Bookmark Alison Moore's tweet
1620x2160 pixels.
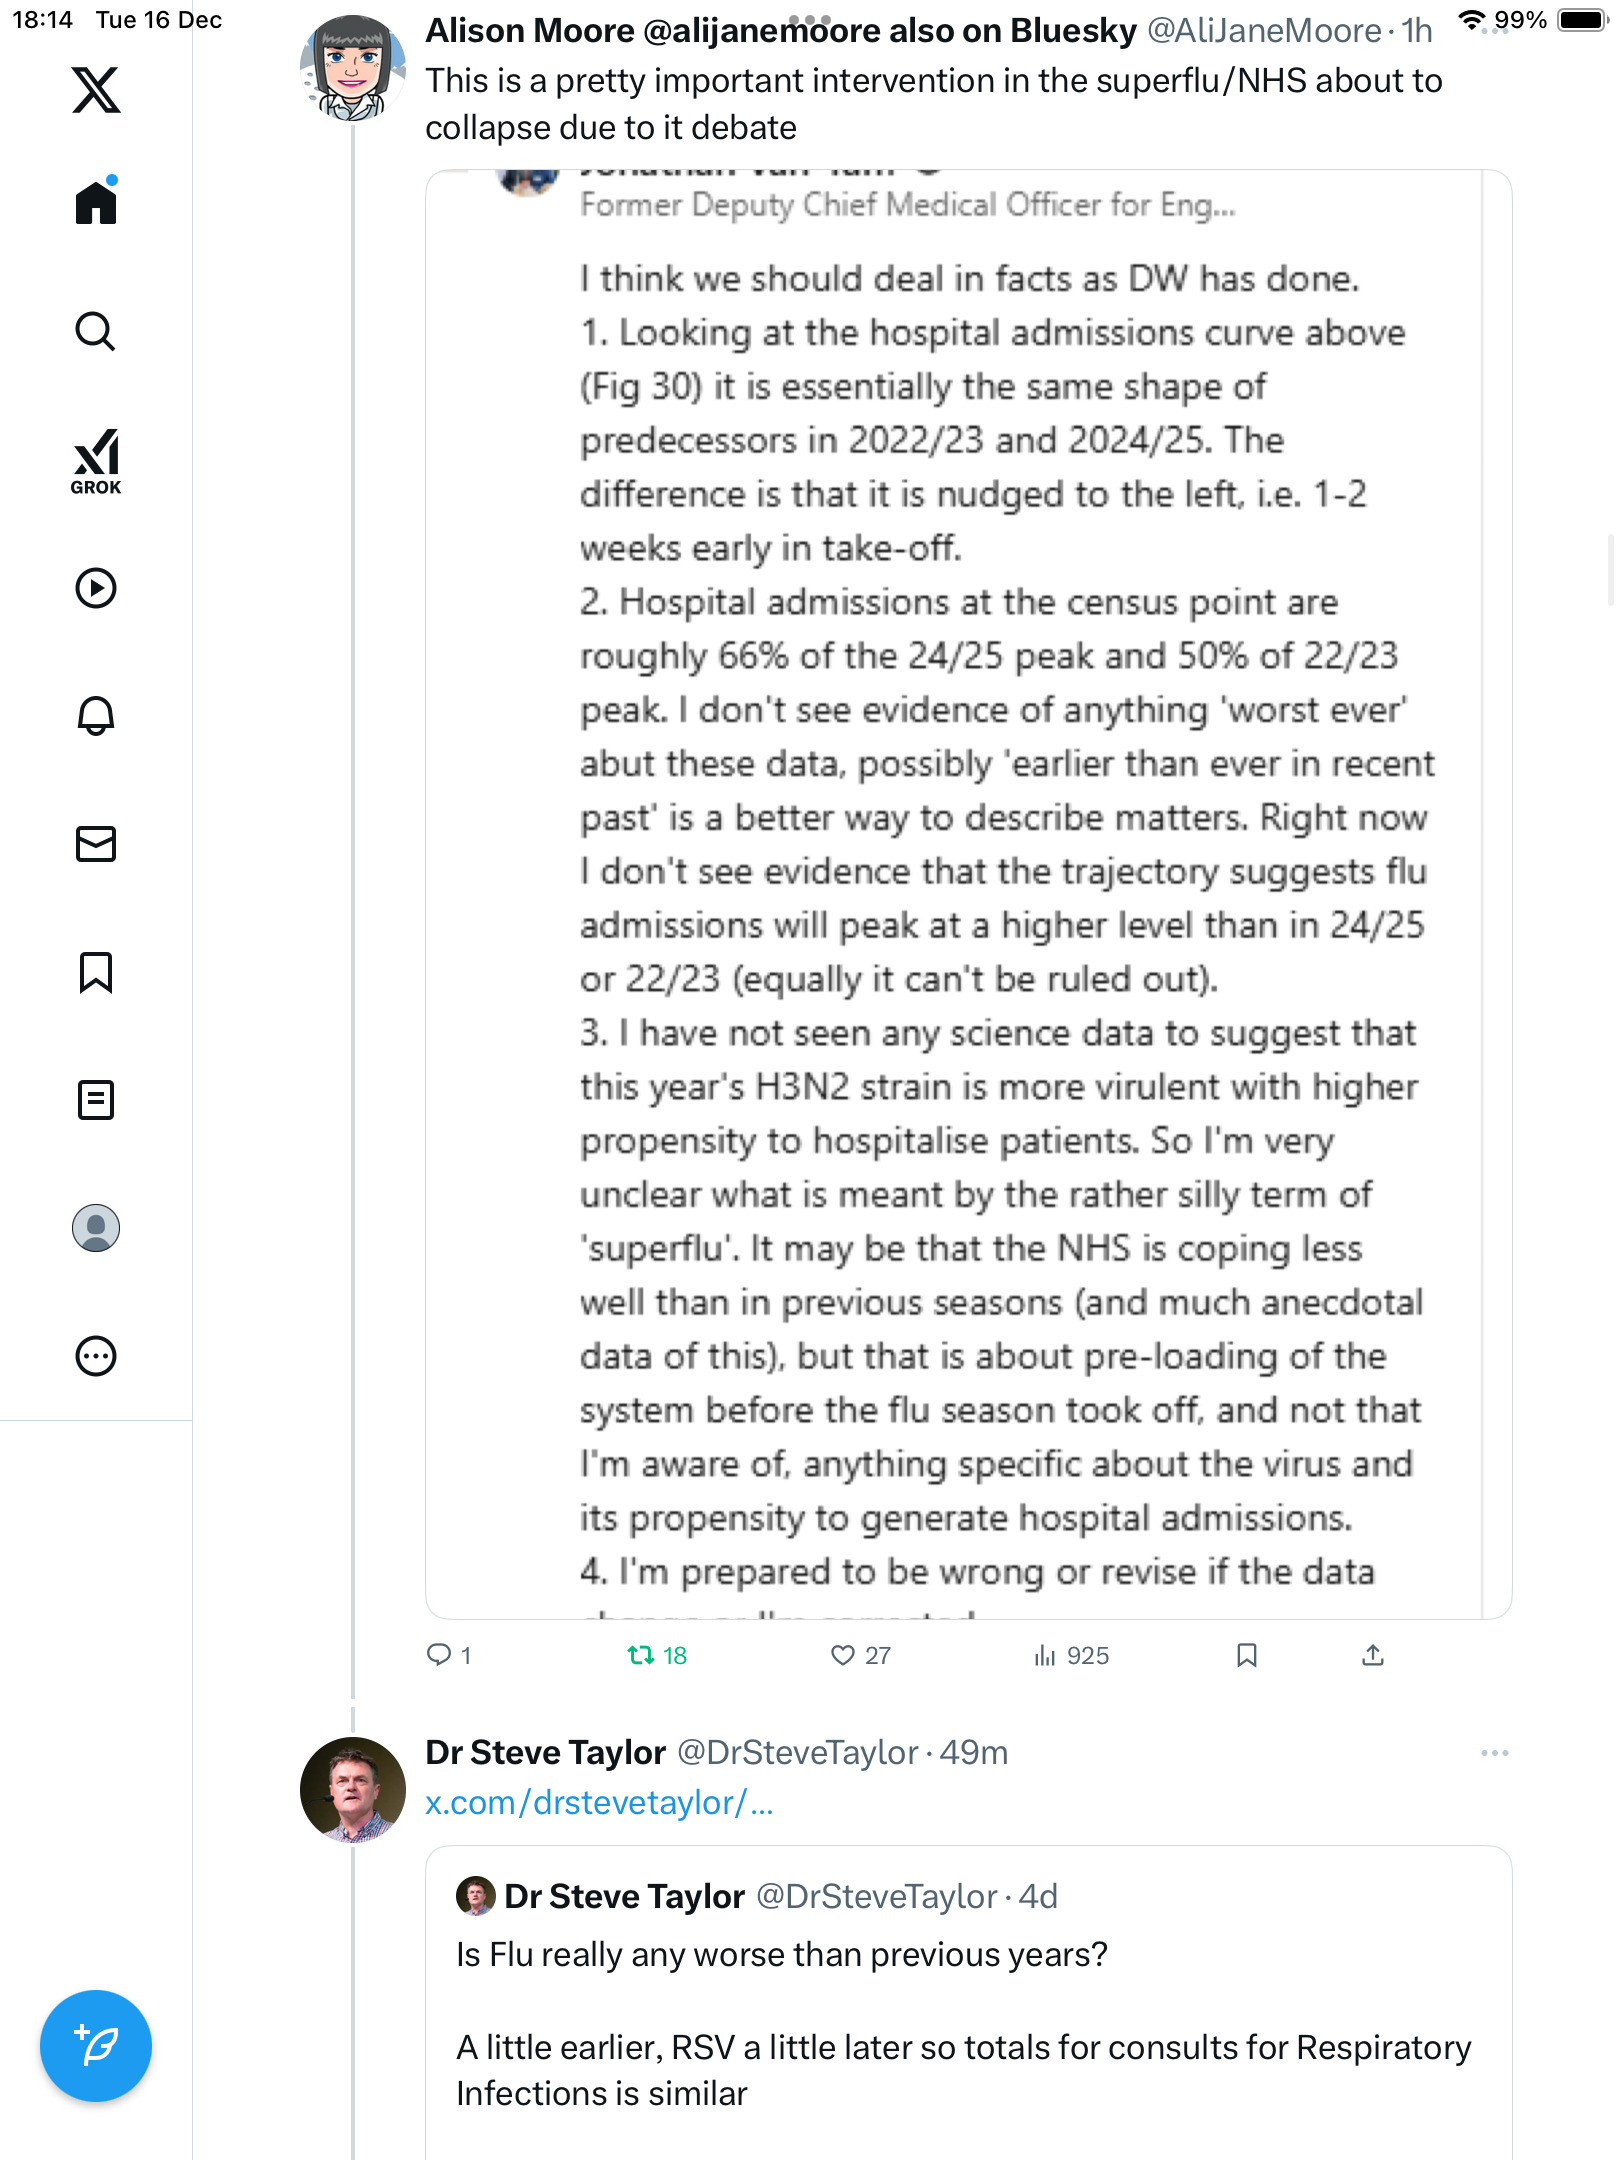pyautogui.click(x=1246, y=1656)
